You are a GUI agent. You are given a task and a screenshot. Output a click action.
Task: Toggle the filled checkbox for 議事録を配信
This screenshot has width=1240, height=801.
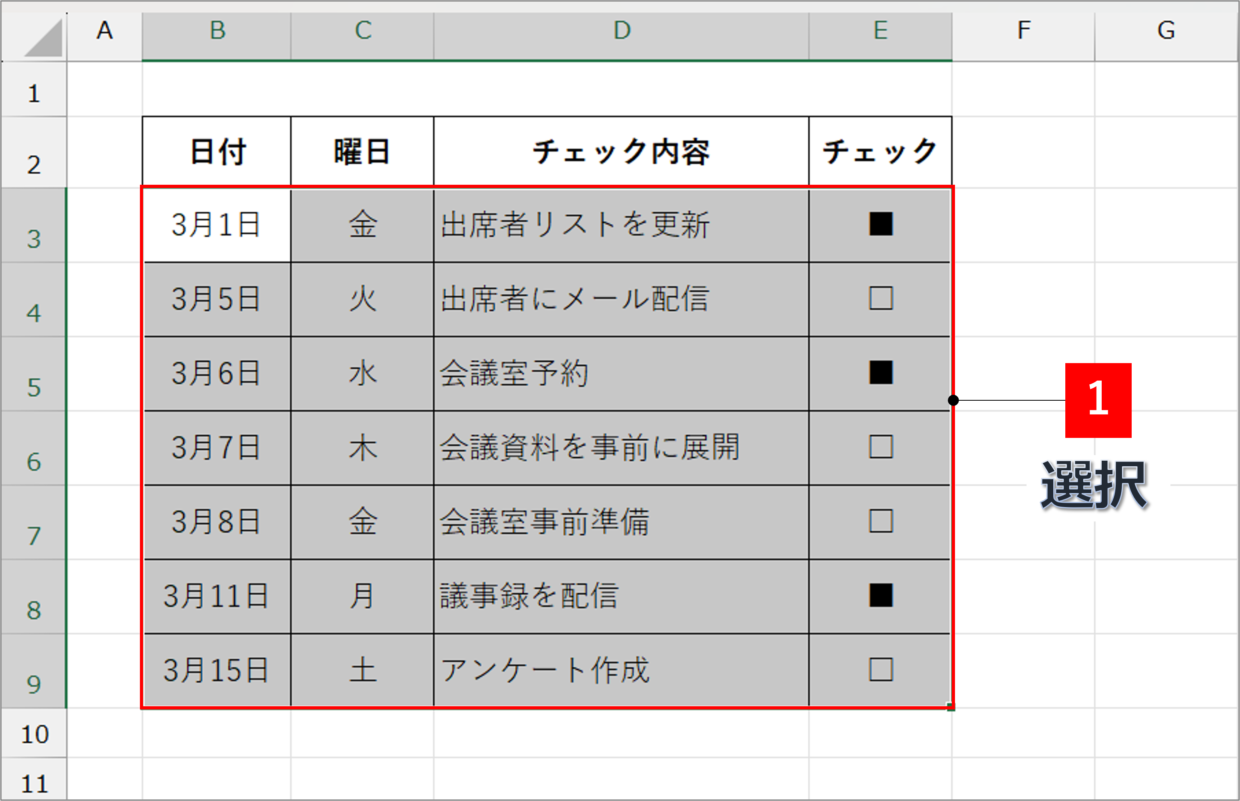(881, 596)
